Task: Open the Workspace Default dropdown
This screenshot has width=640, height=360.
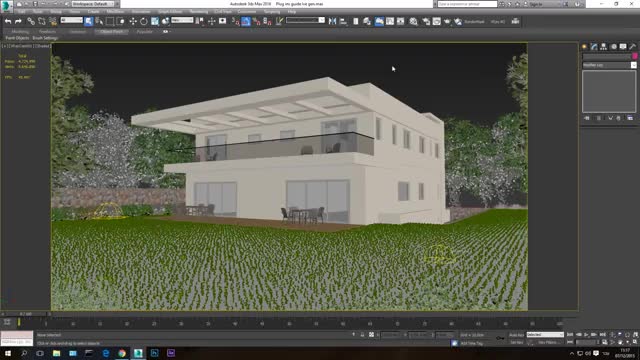Action: [x=93, y=4]
